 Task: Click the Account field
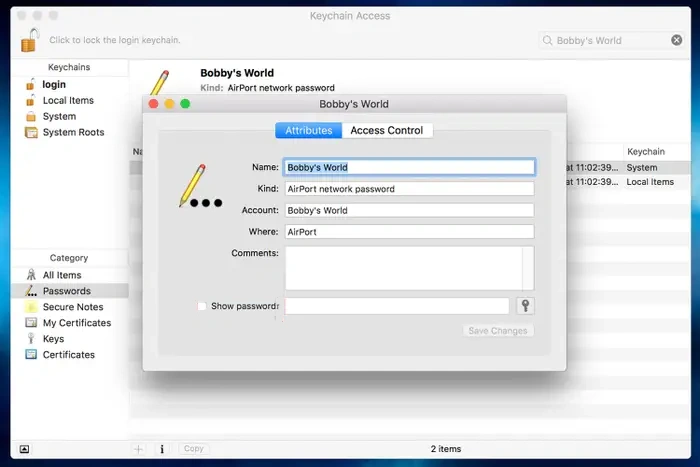[409, 210]
